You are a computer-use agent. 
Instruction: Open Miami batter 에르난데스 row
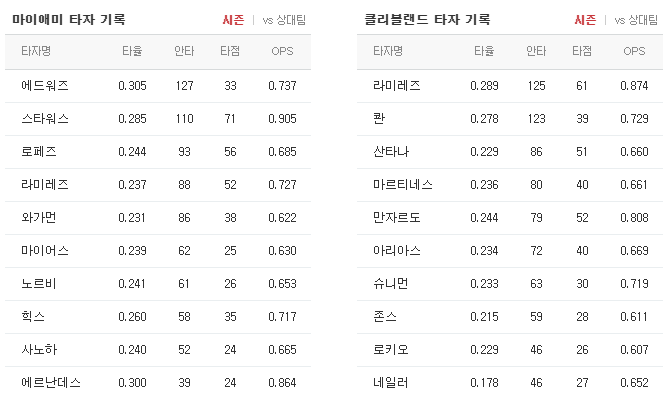pos(158,383)
